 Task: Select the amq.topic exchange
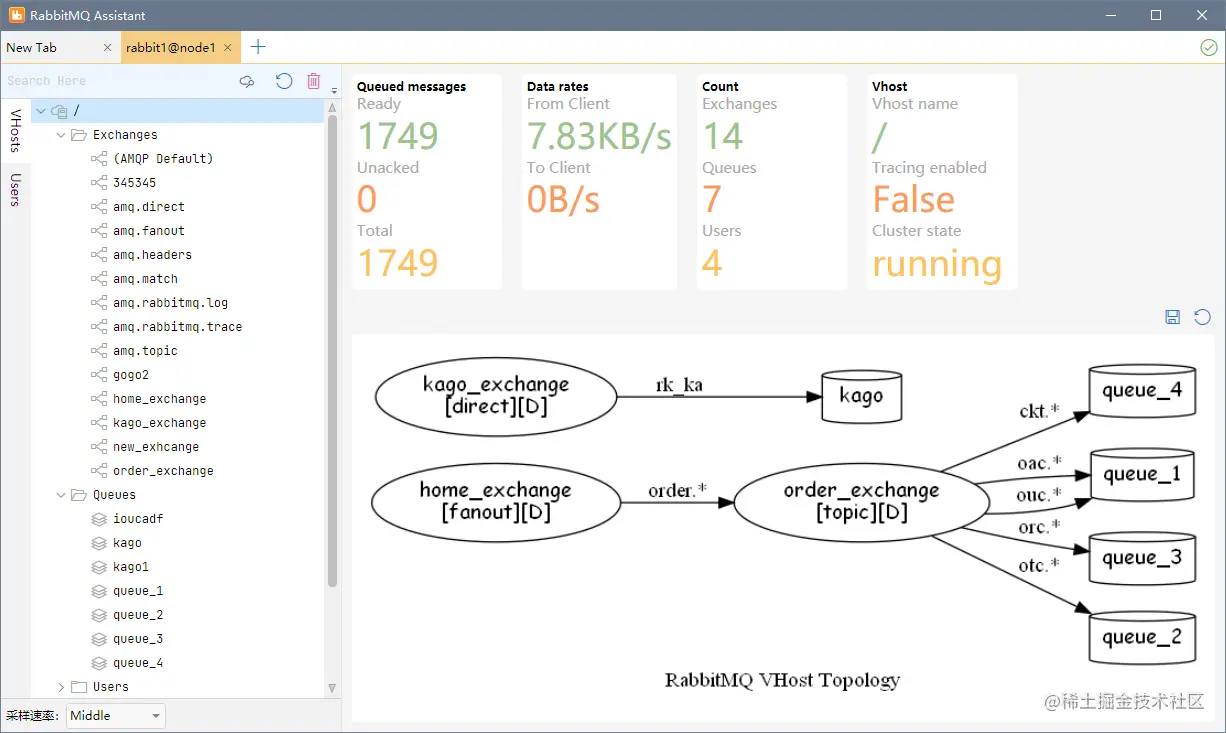point(145,351)
